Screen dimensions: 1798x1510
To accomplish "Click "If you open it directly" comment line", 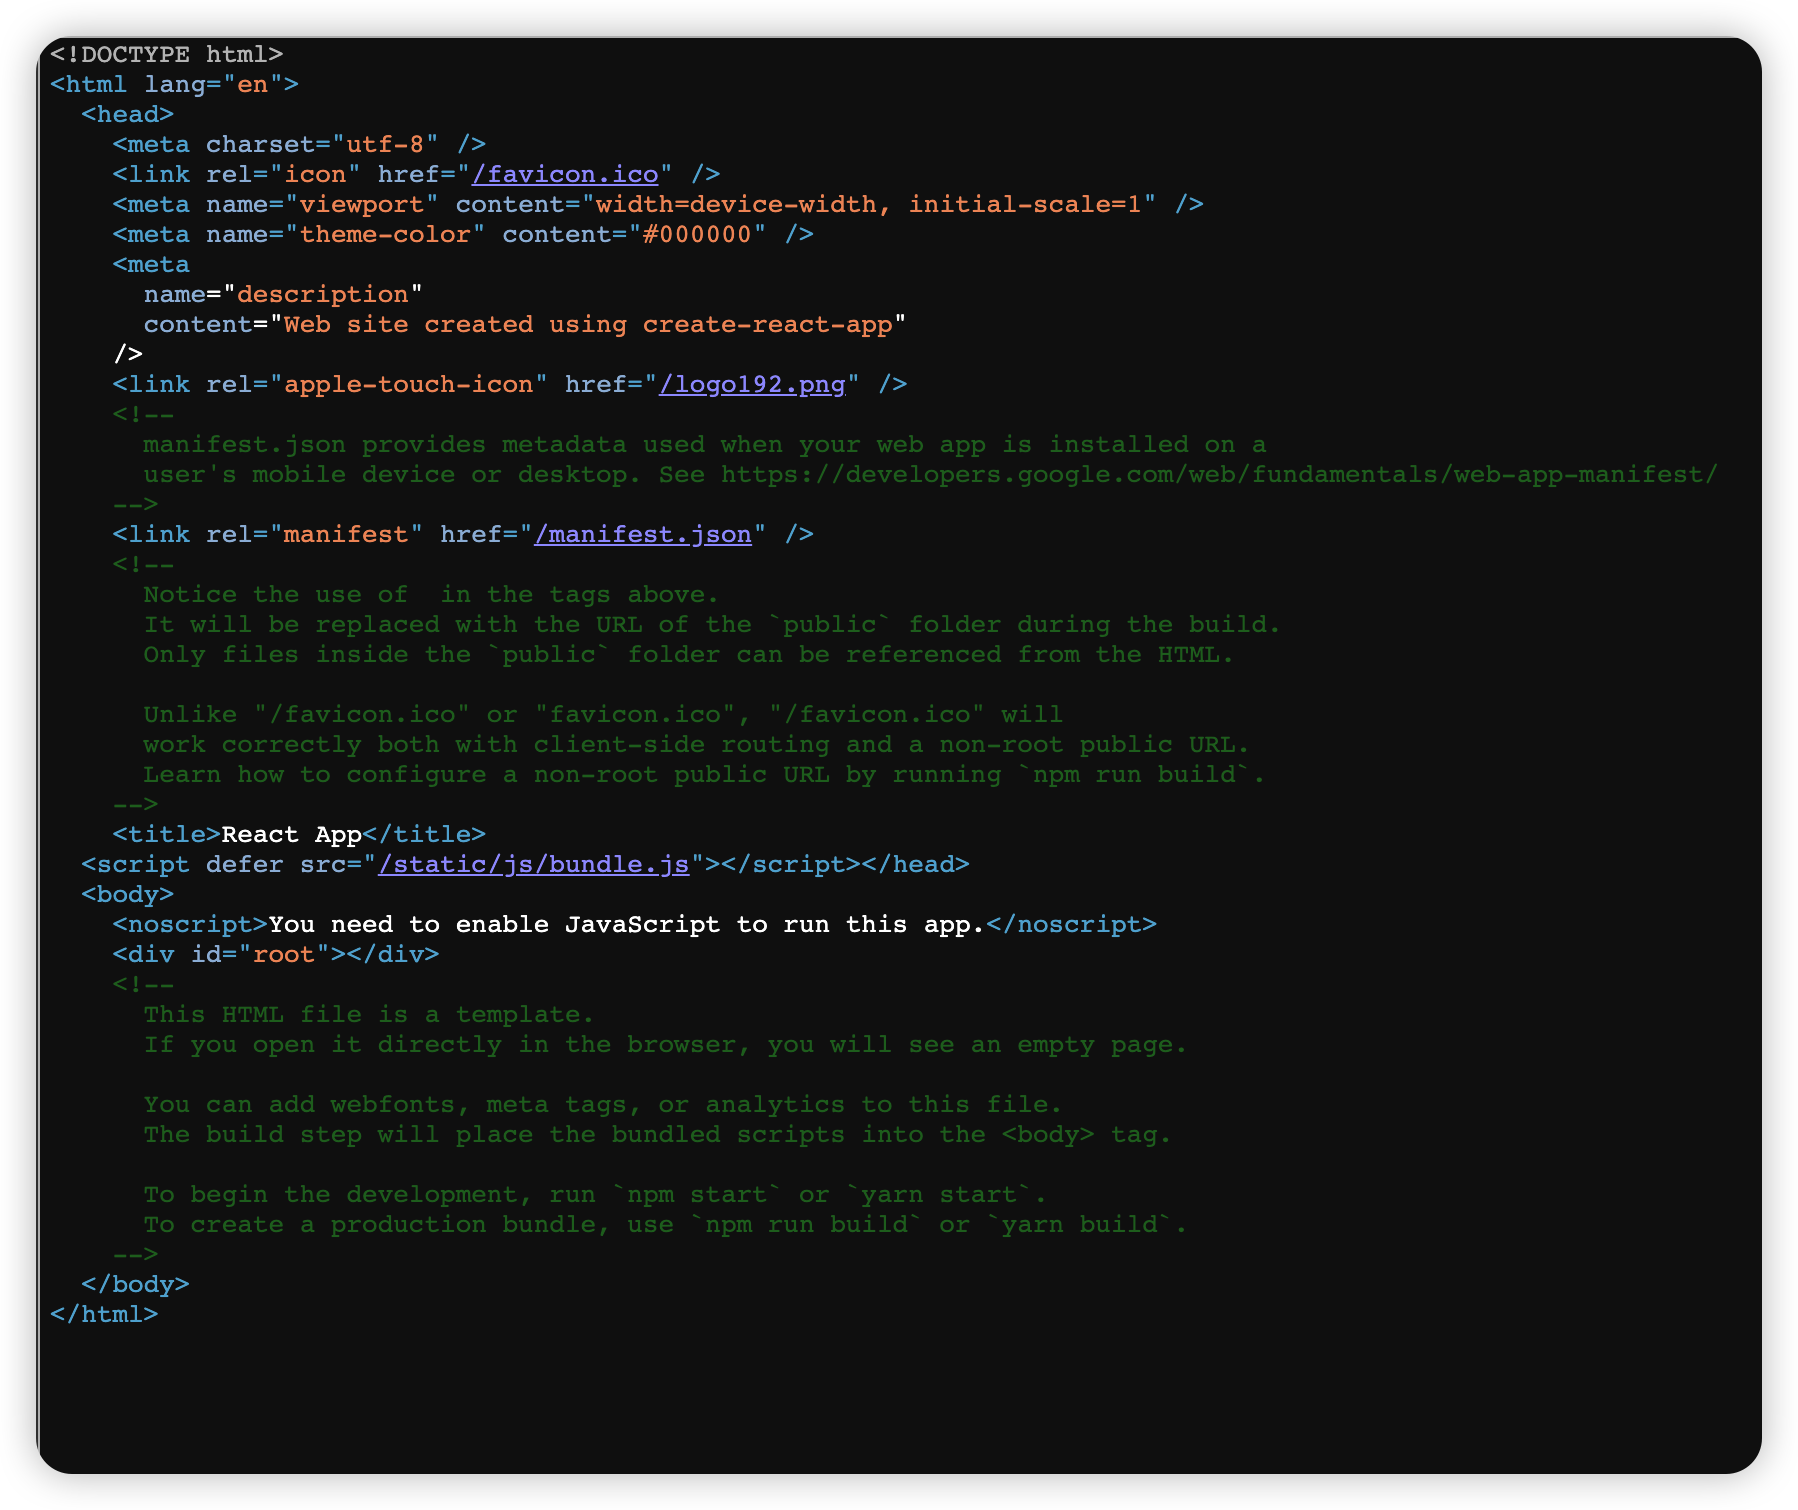I will click(665, 1044).
